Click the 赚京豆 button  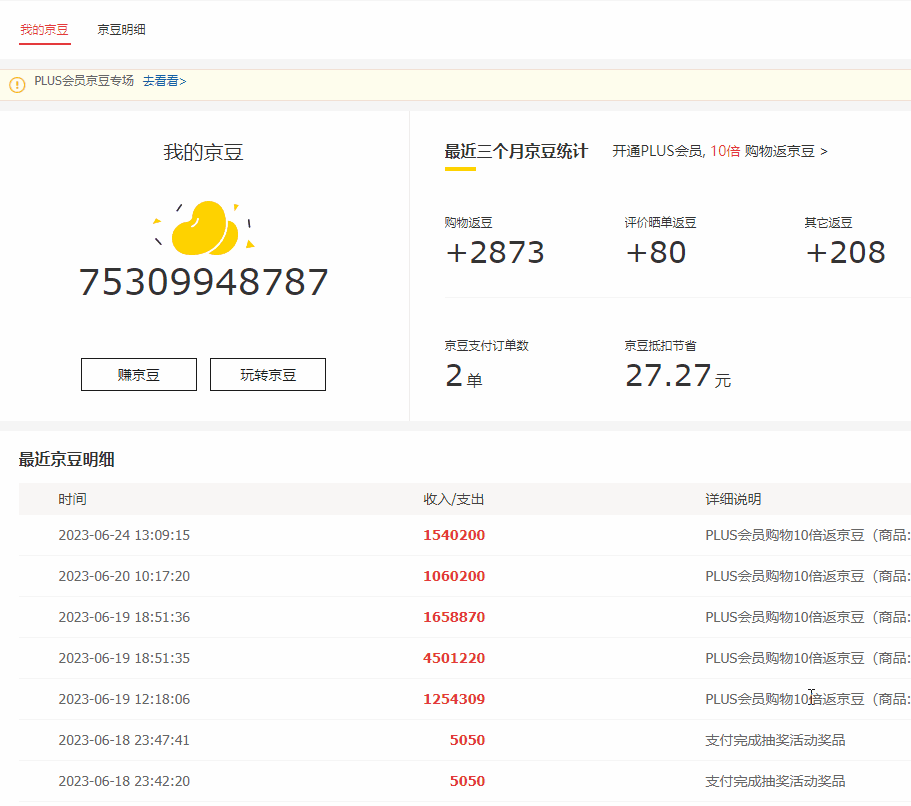pyautogui.click(x=139, y=374)
